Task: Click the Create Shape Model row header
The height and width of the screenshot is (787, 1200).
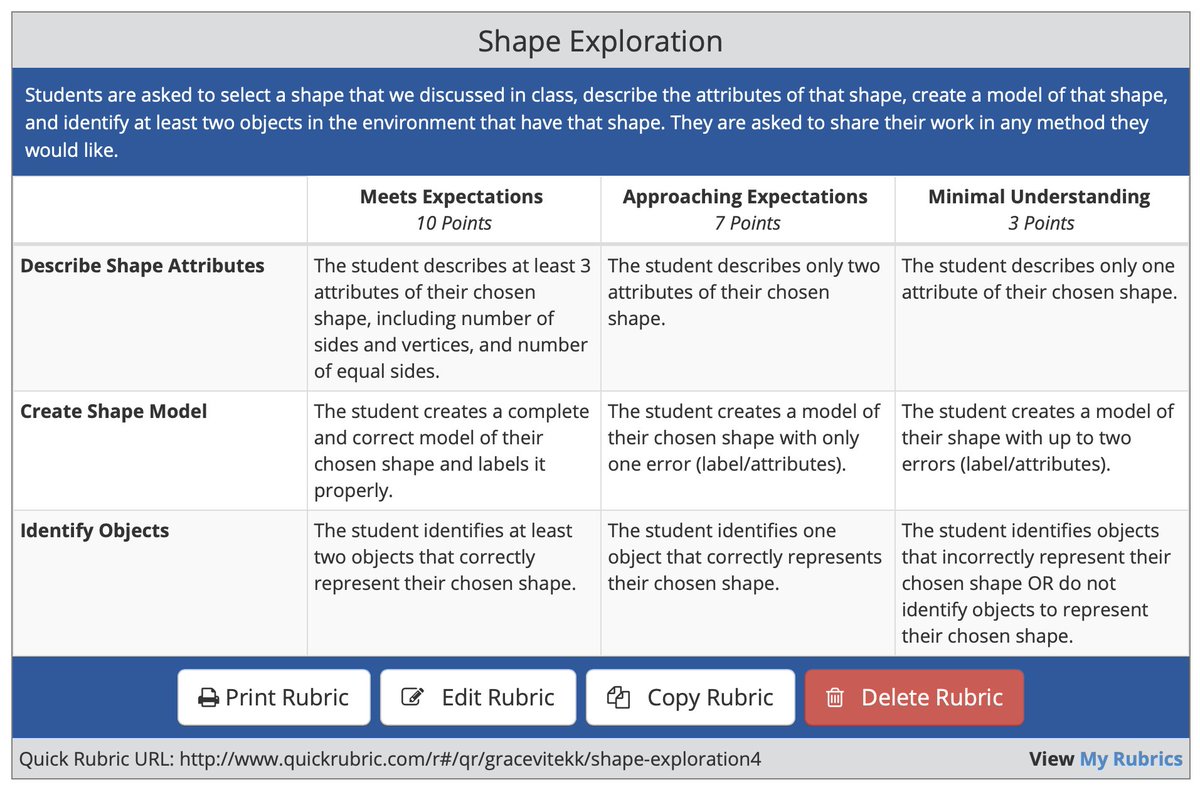Action: [114, 411]
